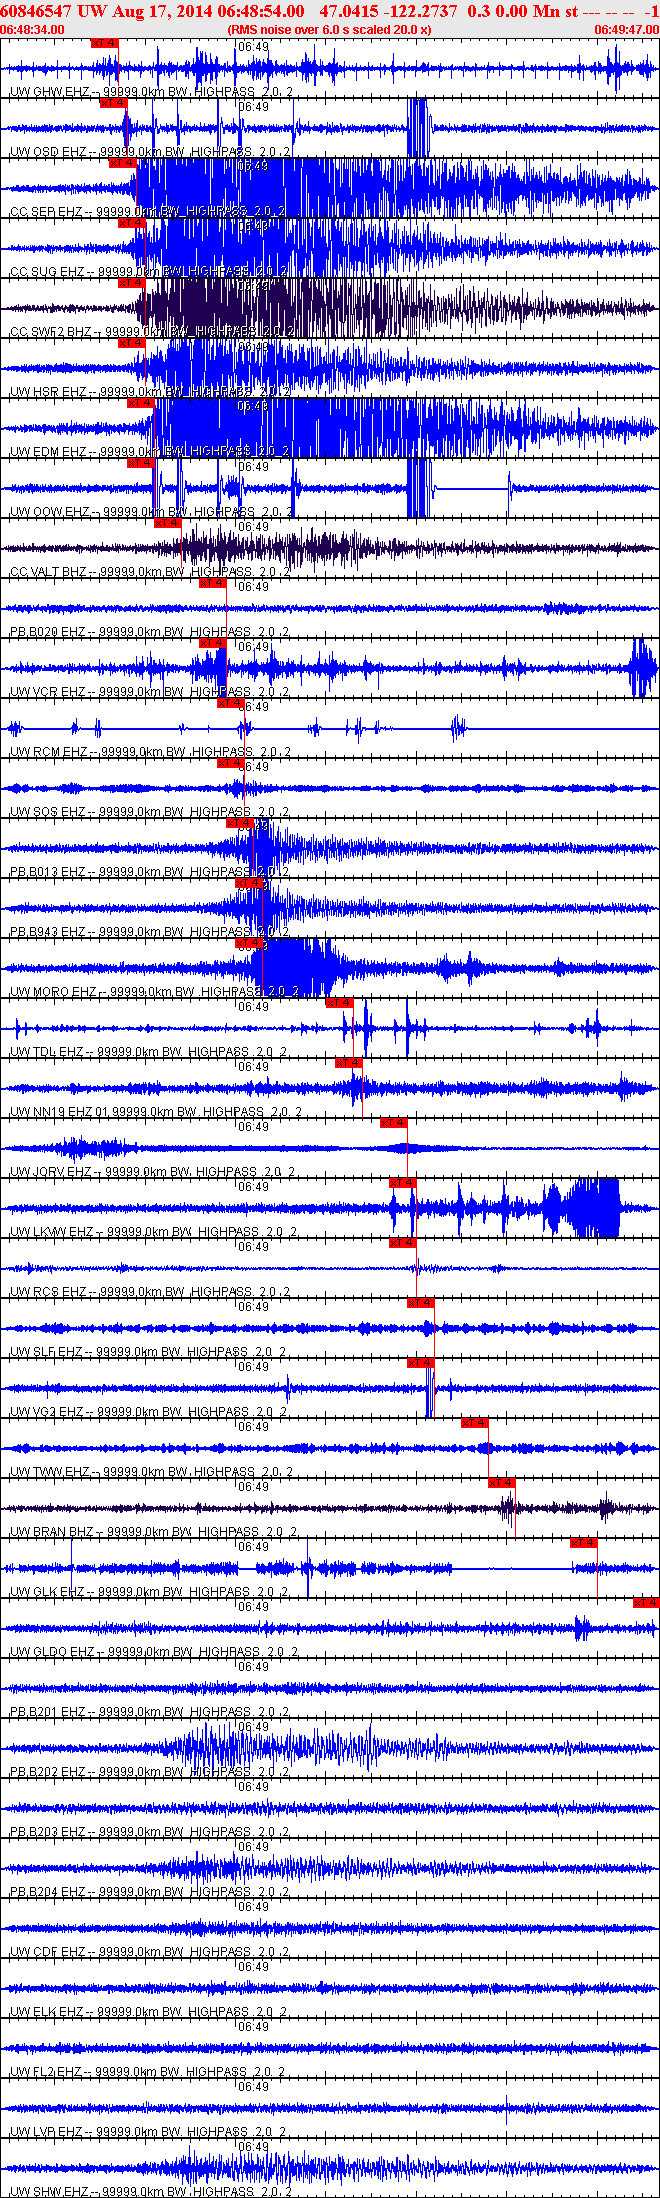
Task: Click the red pick marker on UW JORV trace
Action: (x=393, y=1123)
